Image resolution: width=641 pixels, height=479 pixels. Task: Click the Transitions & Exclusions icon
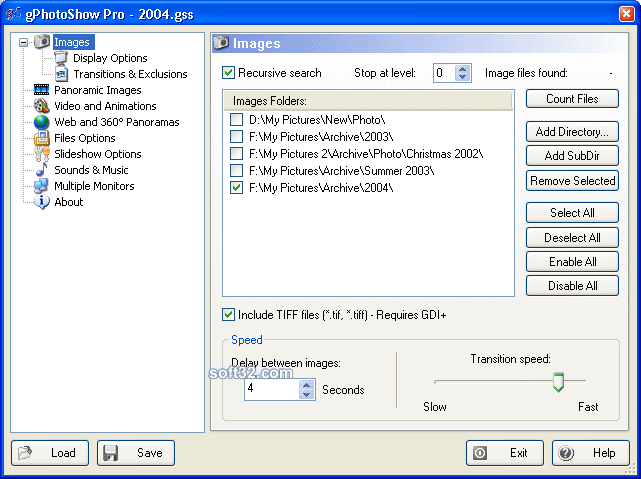[x=61, y=74]
